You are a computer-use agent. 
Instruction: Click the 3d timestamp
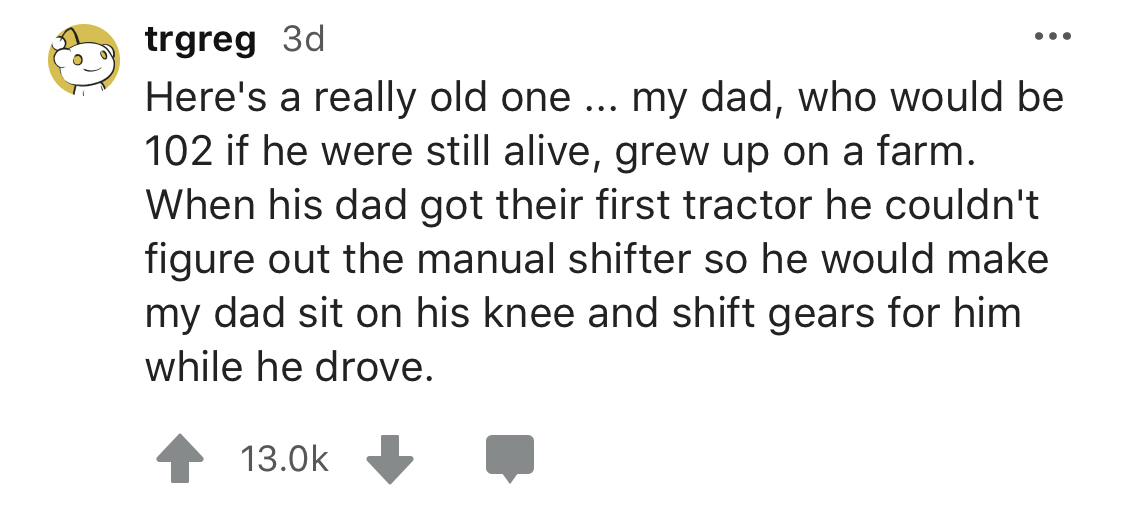(x=304, y=41)
